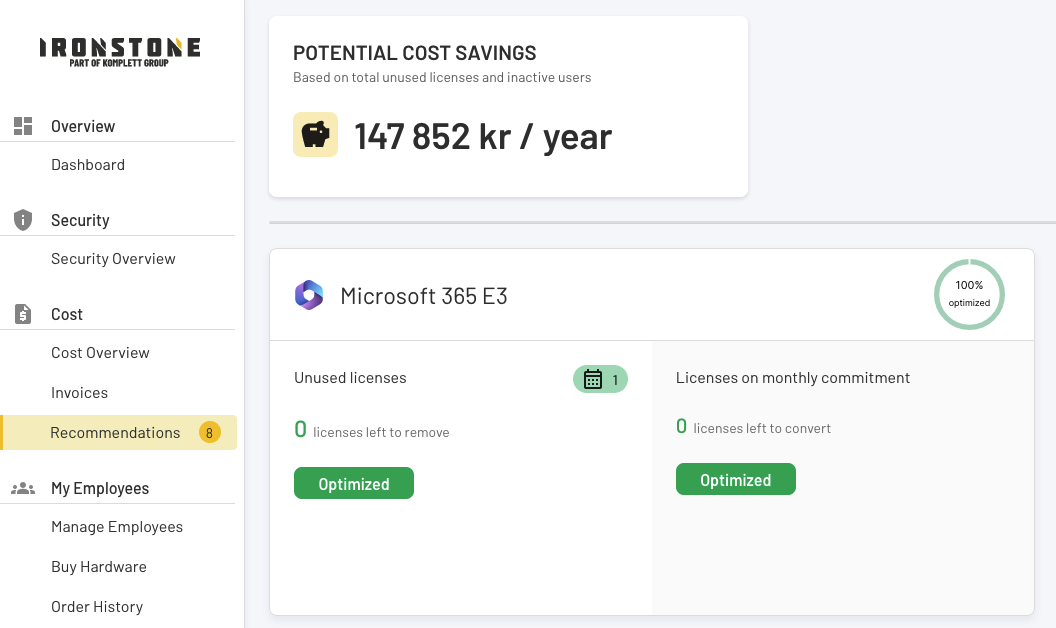This screenshot has height=628, width=1056.
Task: Click the Security shield icon
Action: click(x=23, y=220)
